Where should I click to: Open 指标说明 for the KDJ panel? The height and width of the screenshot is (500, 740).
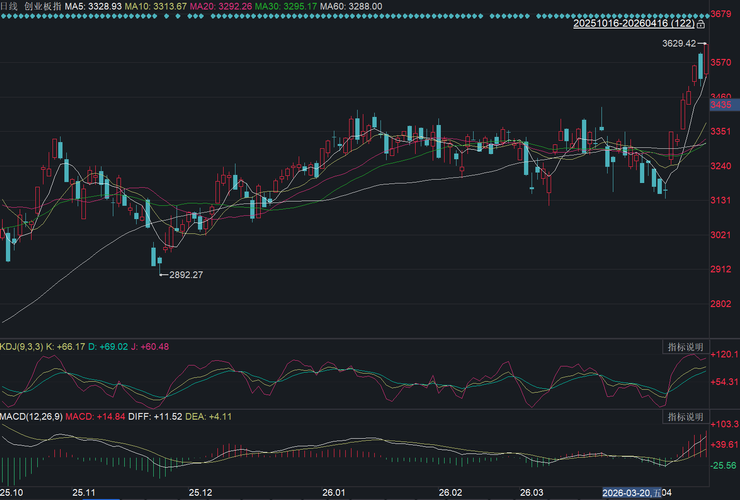tap(685, 346)
